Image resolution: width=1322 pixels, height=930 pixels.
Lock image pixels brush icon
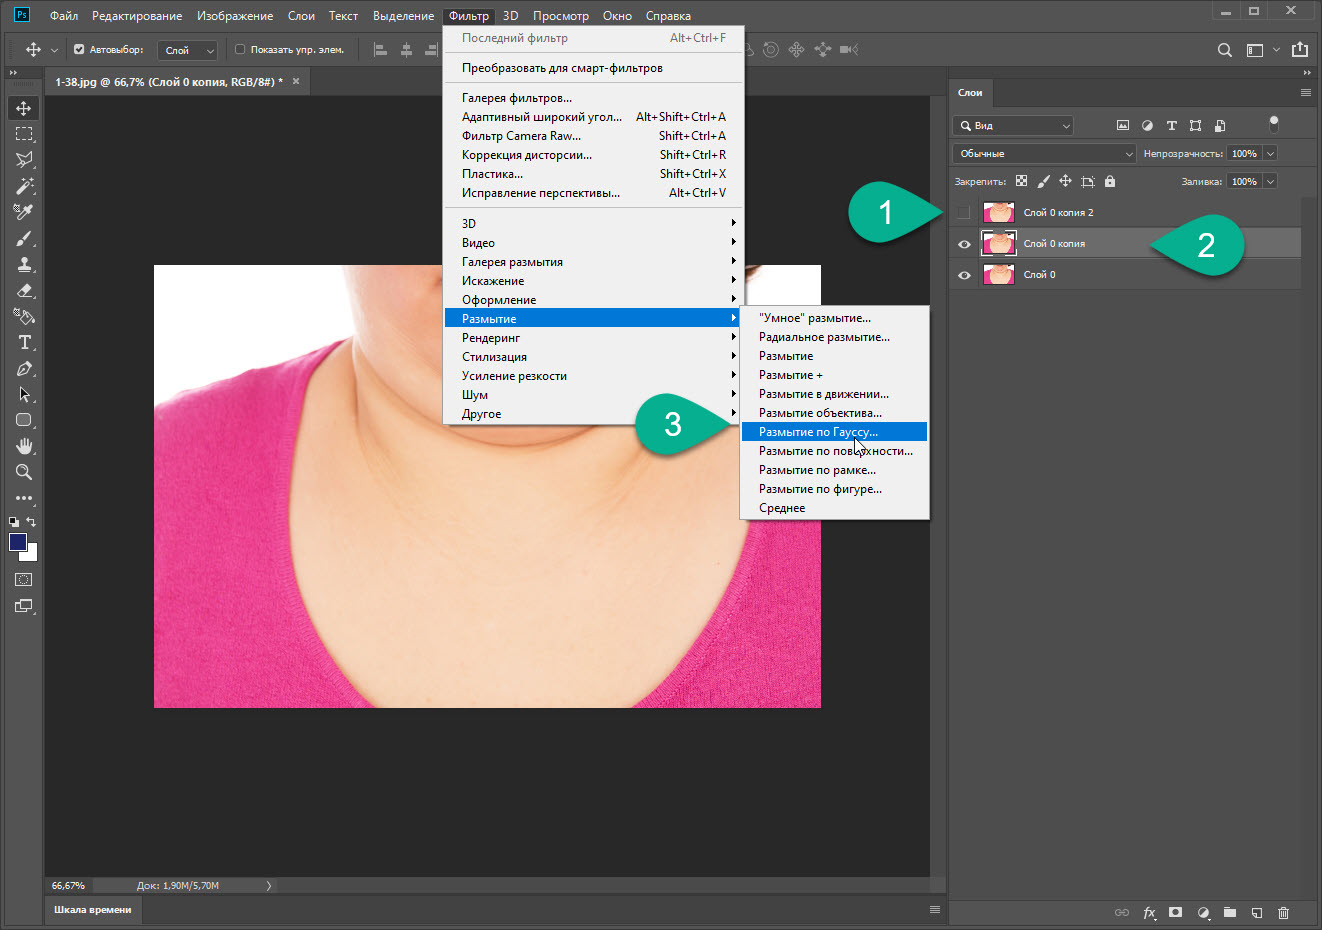pyautogui.click(x=1043, y=181)
